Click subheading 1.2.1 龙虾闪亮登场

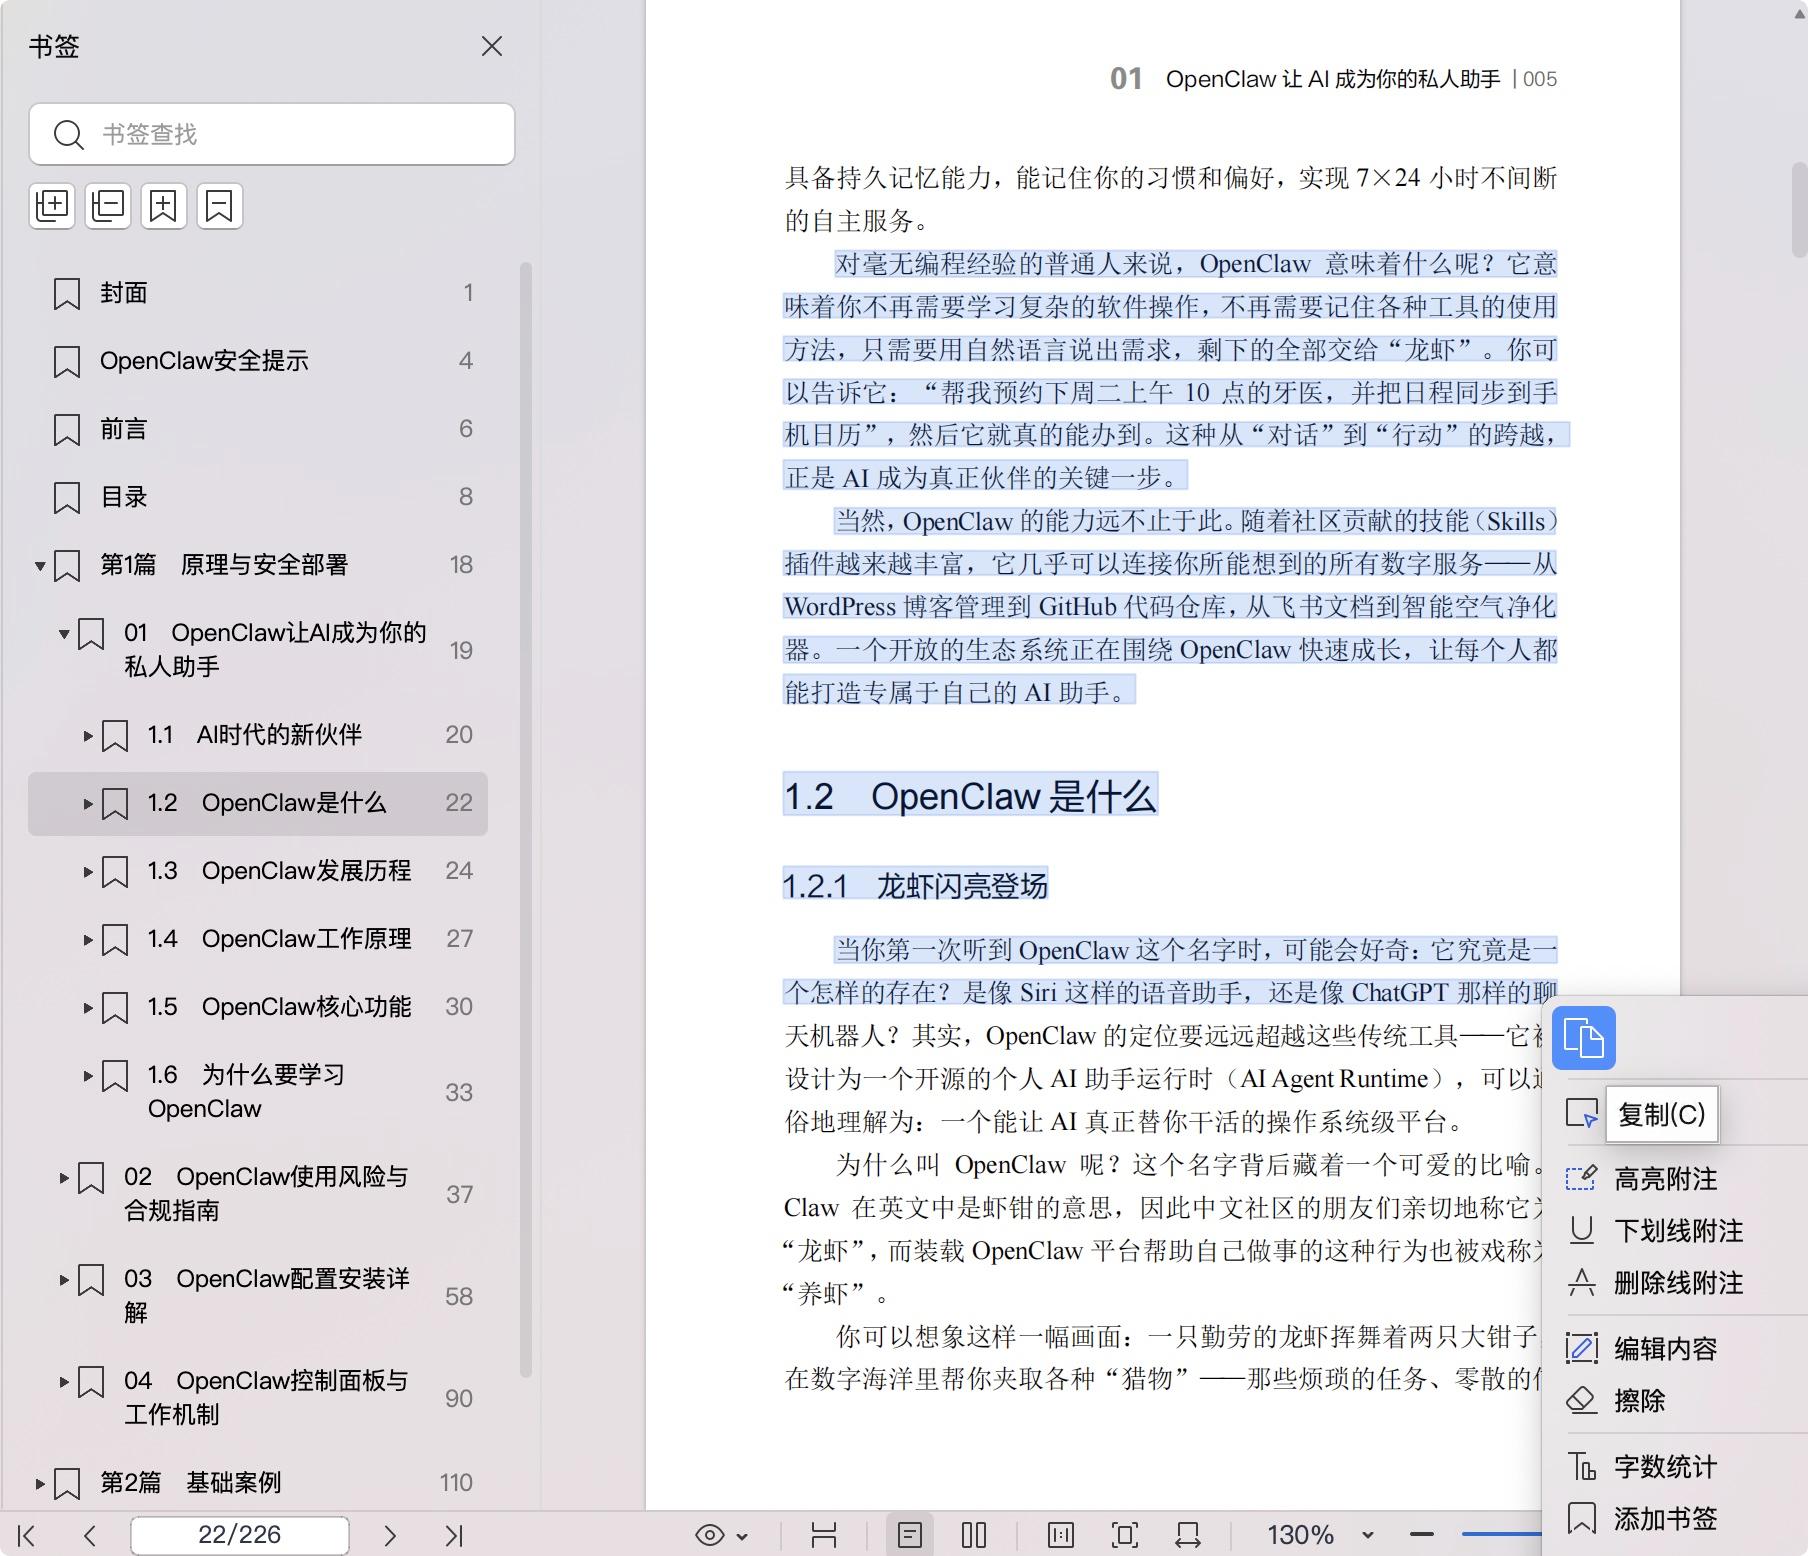tap(915, 886)
